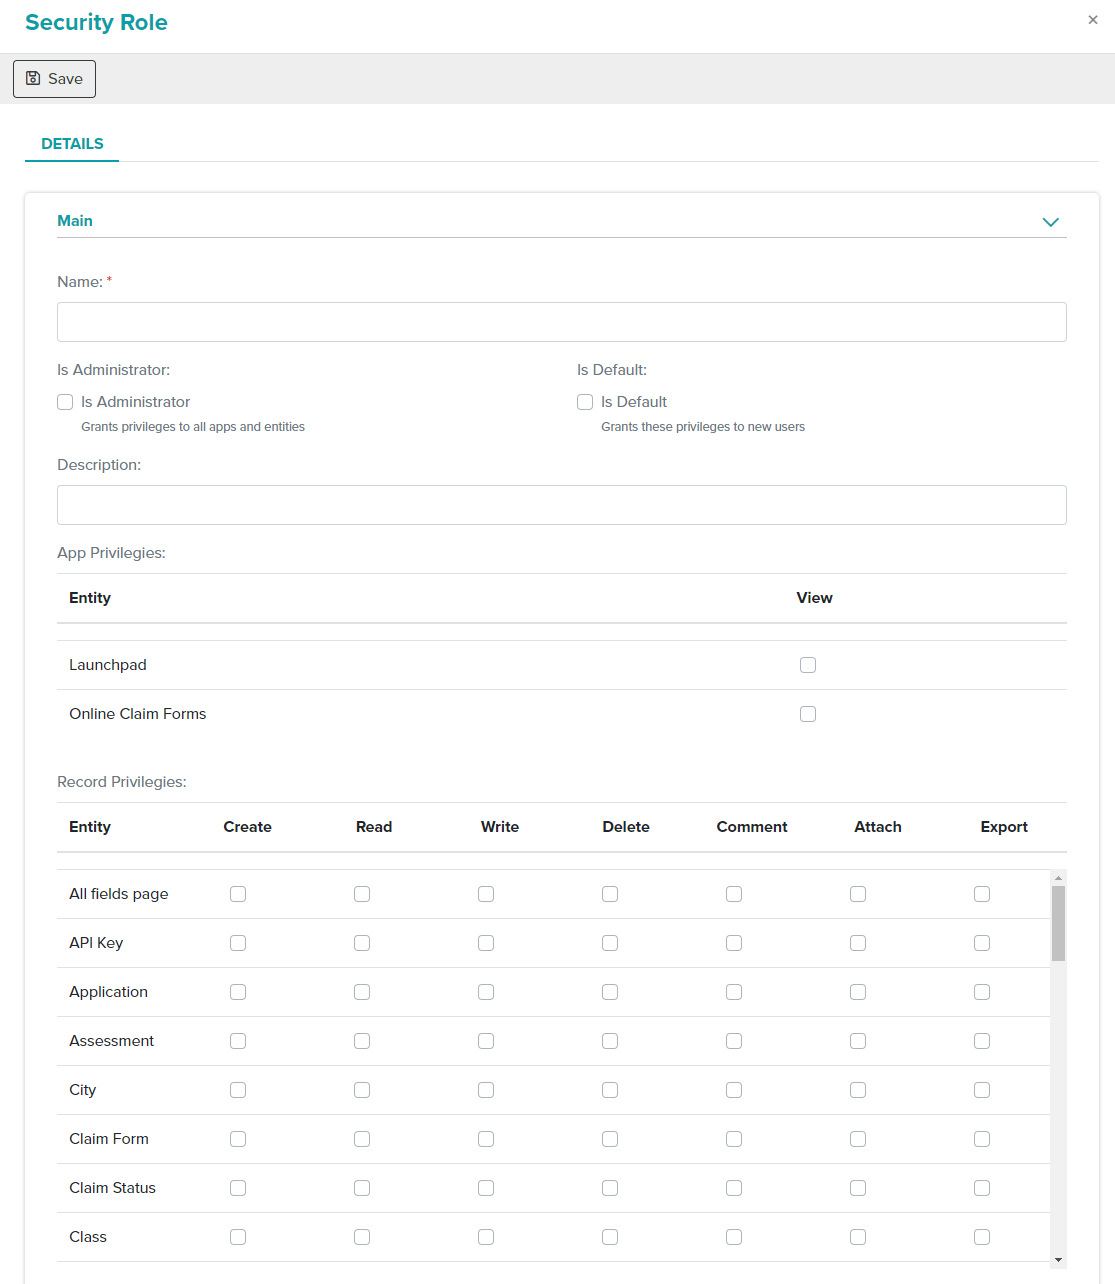This screenshot has width=1115, height=1284.
Task: Click the Save button with disk icon
Action: click(54, 79)
